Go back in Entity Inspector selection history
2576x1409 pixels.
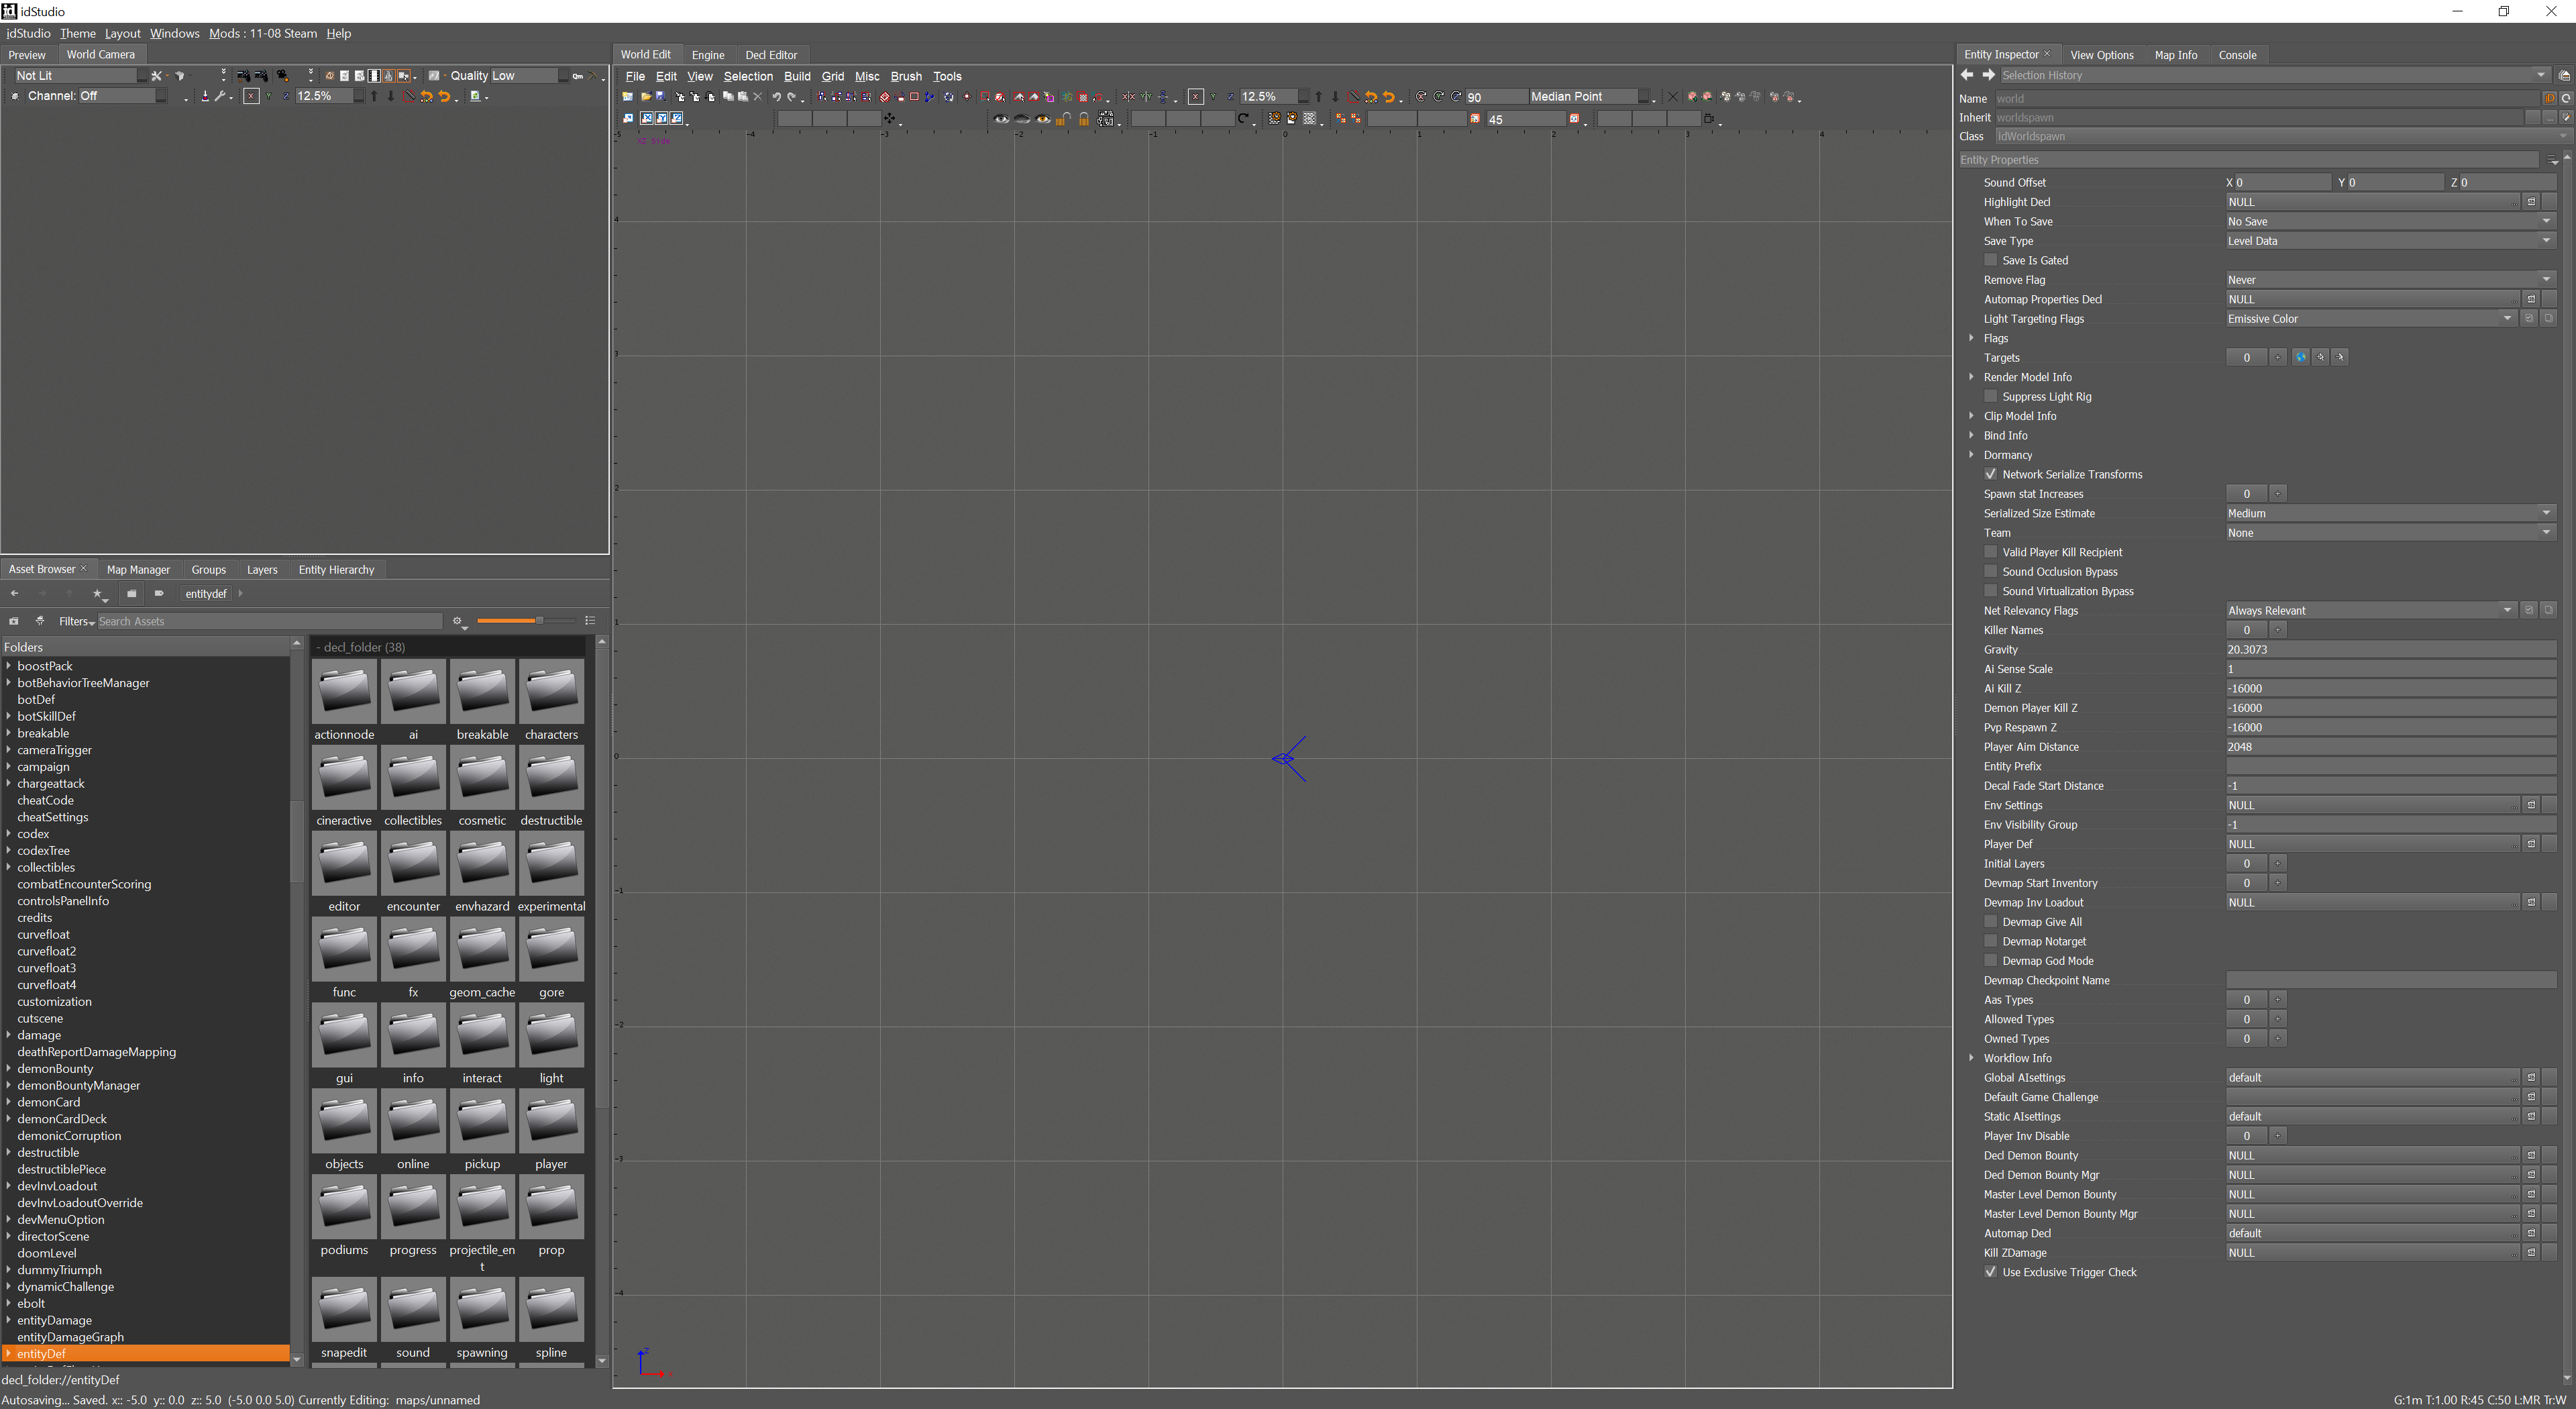point(1967,75)
